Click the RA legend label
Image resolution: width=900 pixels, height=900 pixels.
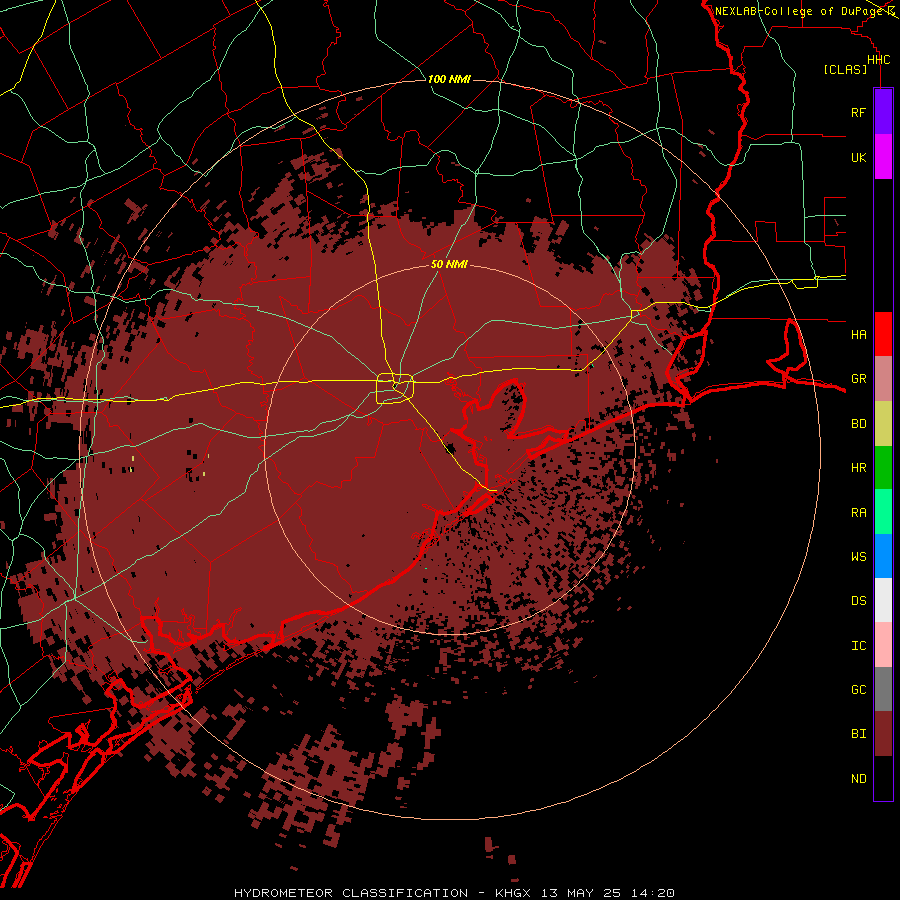pyautogui.click(x=858, y=512)
